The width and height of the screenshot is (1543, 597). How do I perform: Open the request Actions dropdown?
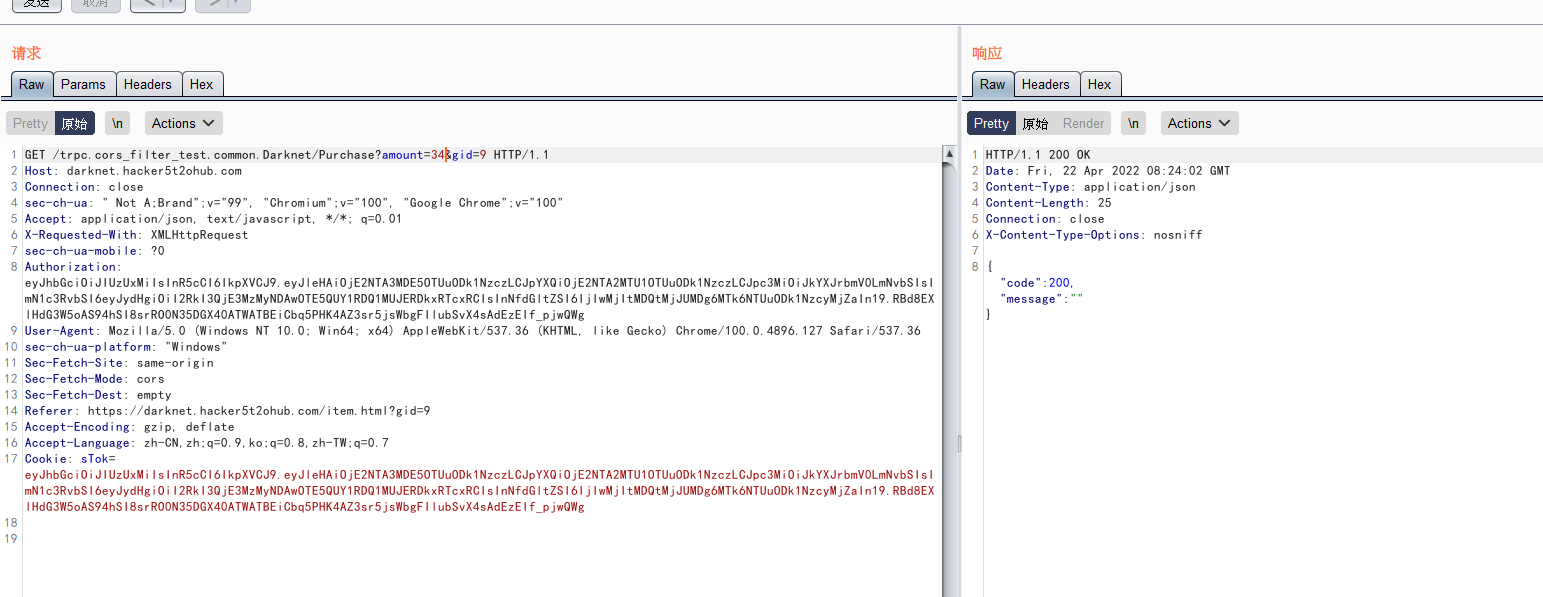pyautogui.click(x=184, y=123)
